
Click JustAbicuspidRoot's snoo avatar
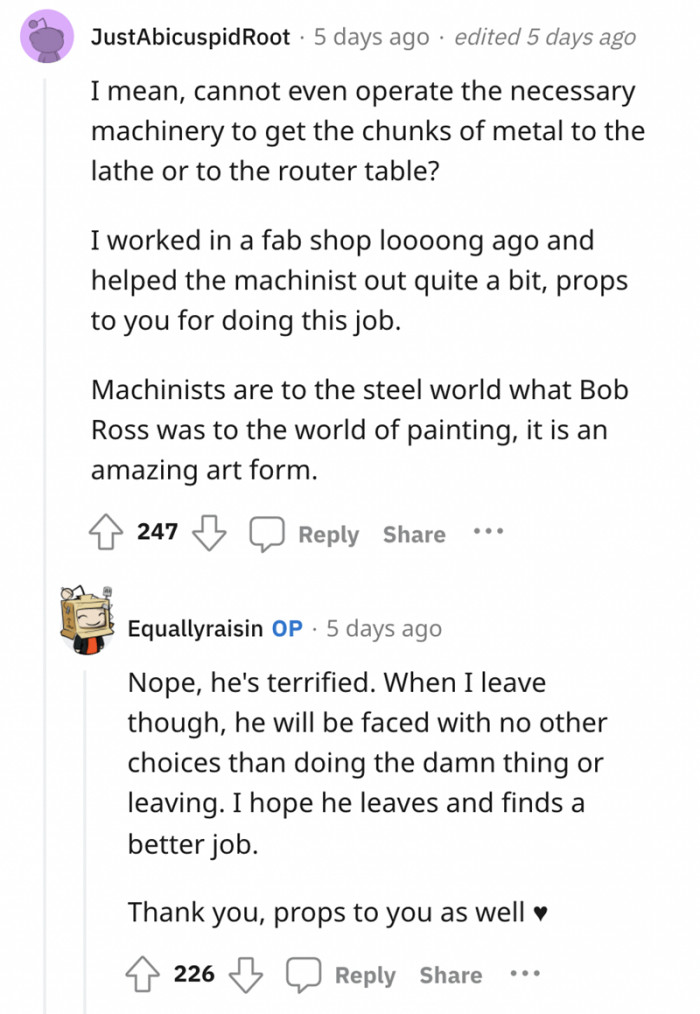[45, 37]
